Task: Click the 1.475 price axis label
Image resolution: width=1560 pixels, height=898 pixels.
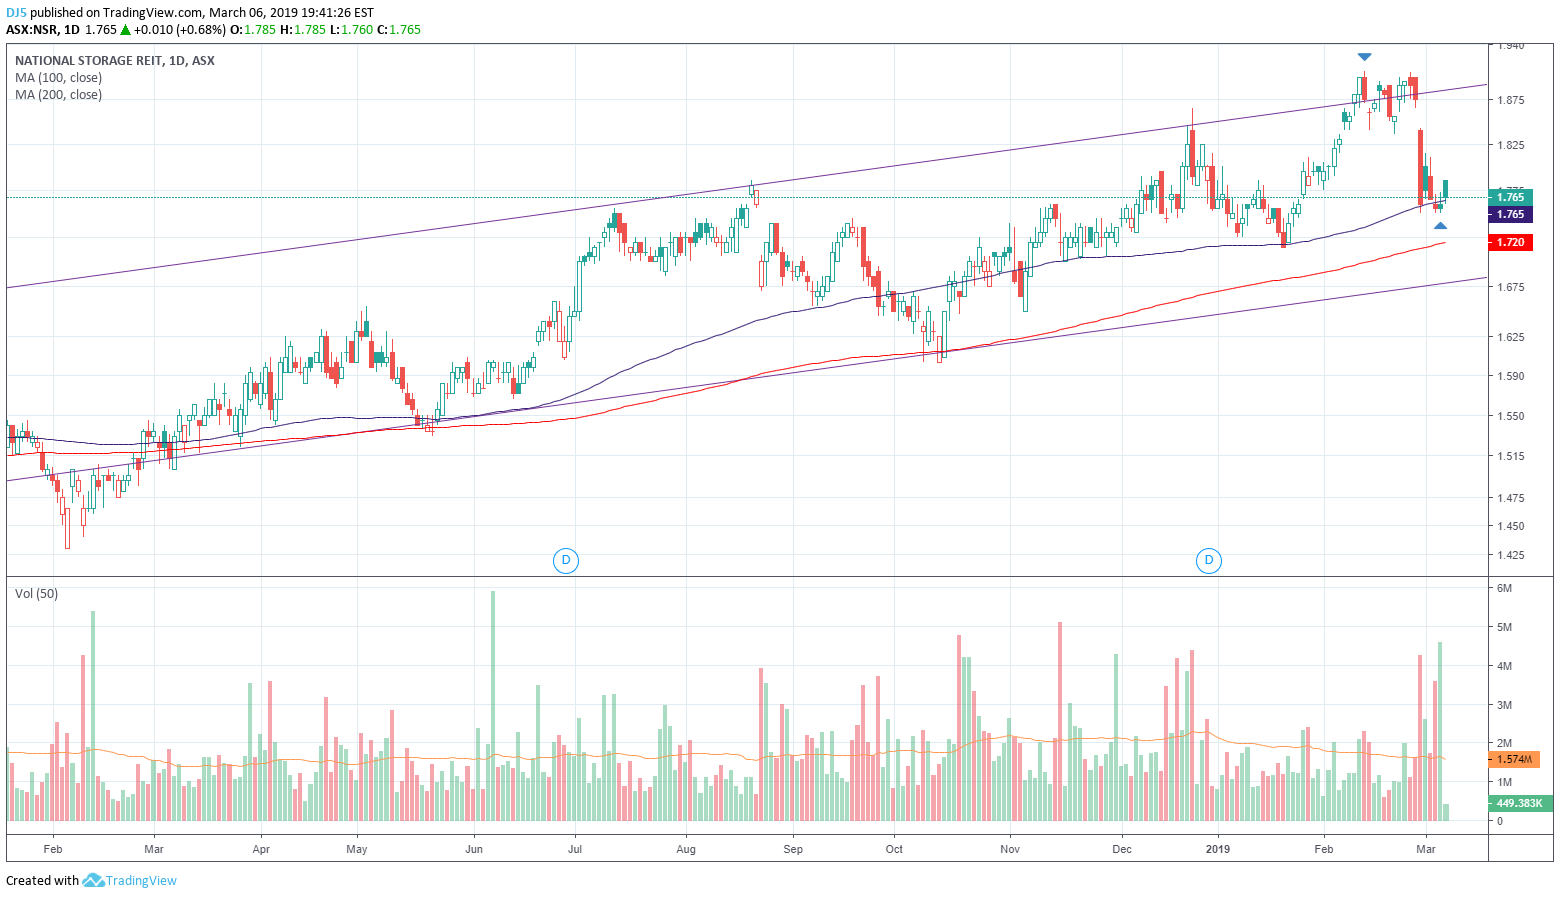Action: point(1510,498)
